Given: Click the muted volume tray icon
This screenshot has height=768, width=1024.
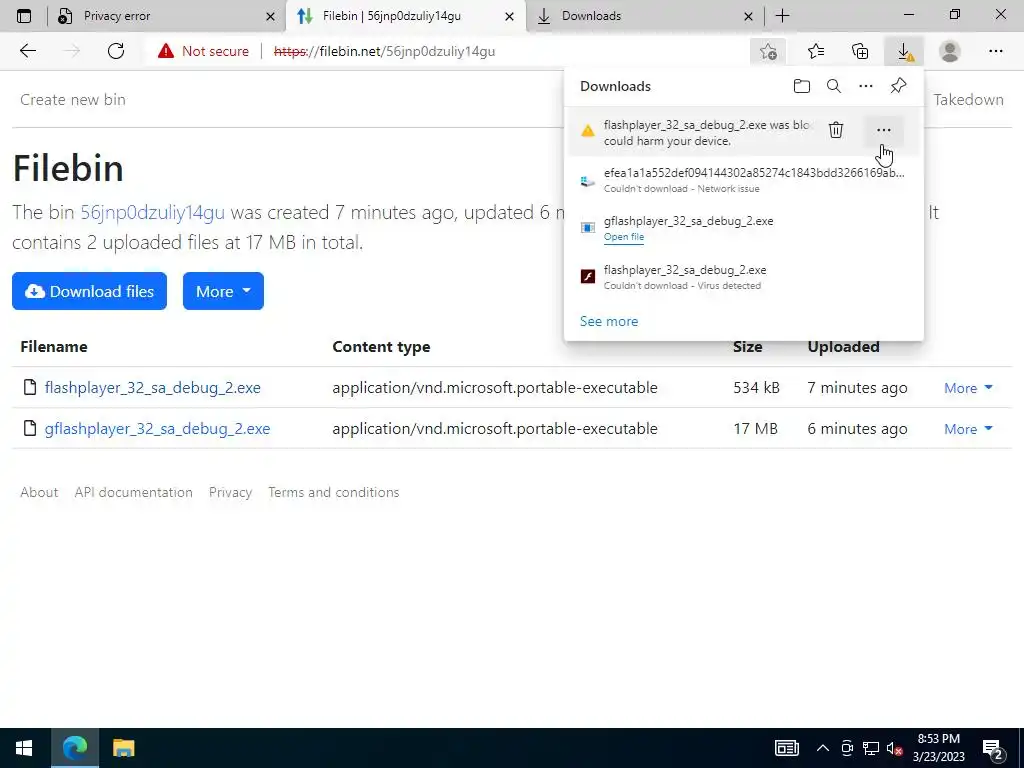Looking at the screenshot, I should [895, 748].
